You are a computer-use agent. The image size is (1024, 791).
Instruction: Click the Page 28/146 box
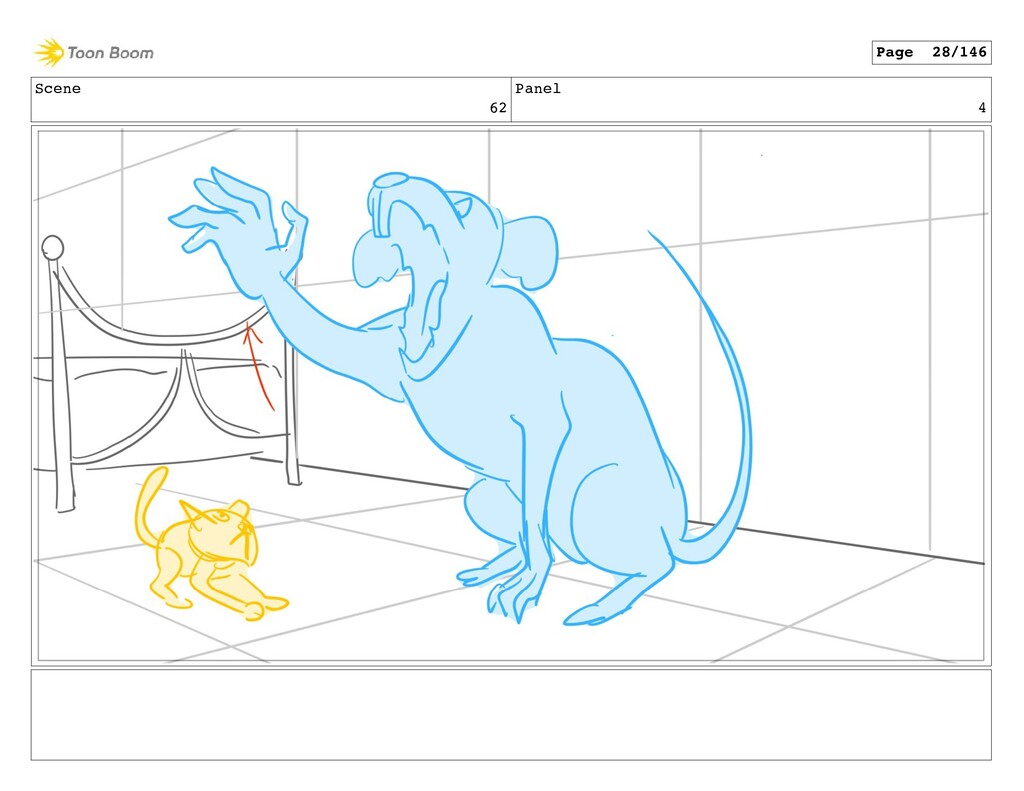pos(931,52)
